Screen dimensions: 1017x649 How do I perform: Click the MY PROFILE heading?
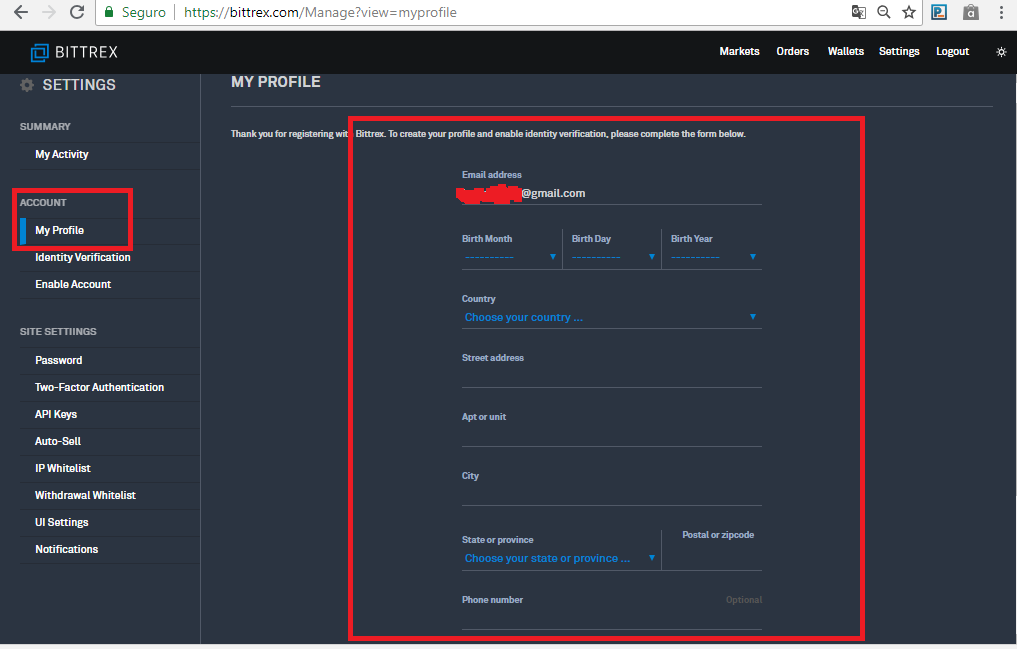[276, 82]
